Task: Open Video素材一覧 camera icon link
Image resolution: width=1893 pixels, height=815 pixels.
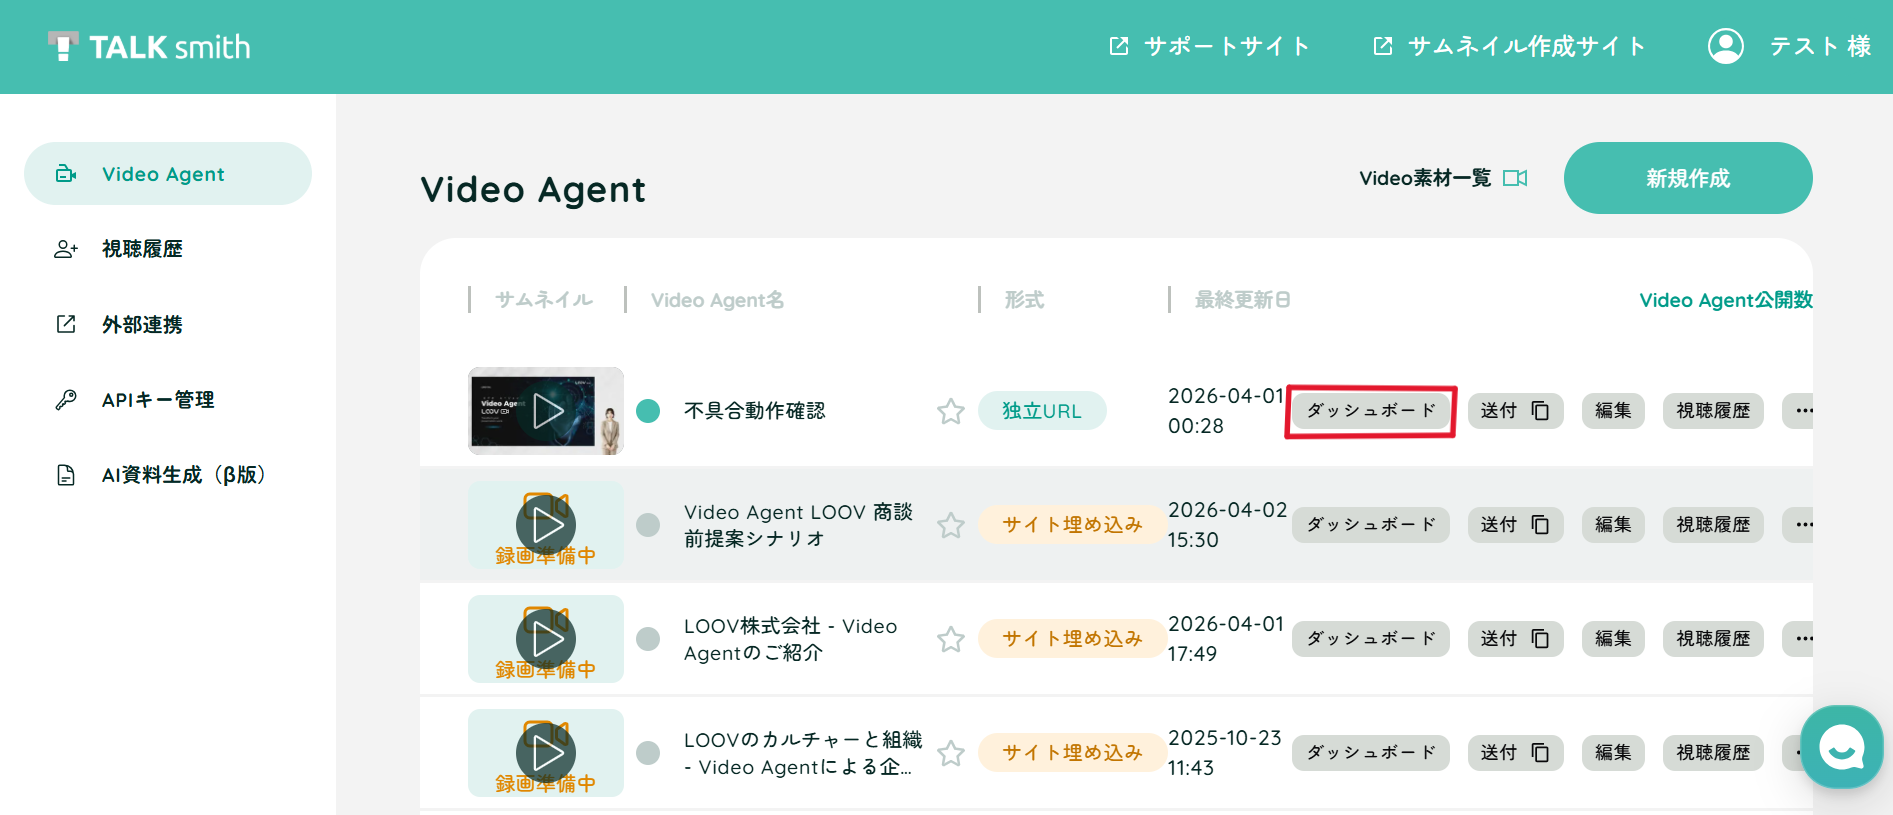Action: [1515, 178]
